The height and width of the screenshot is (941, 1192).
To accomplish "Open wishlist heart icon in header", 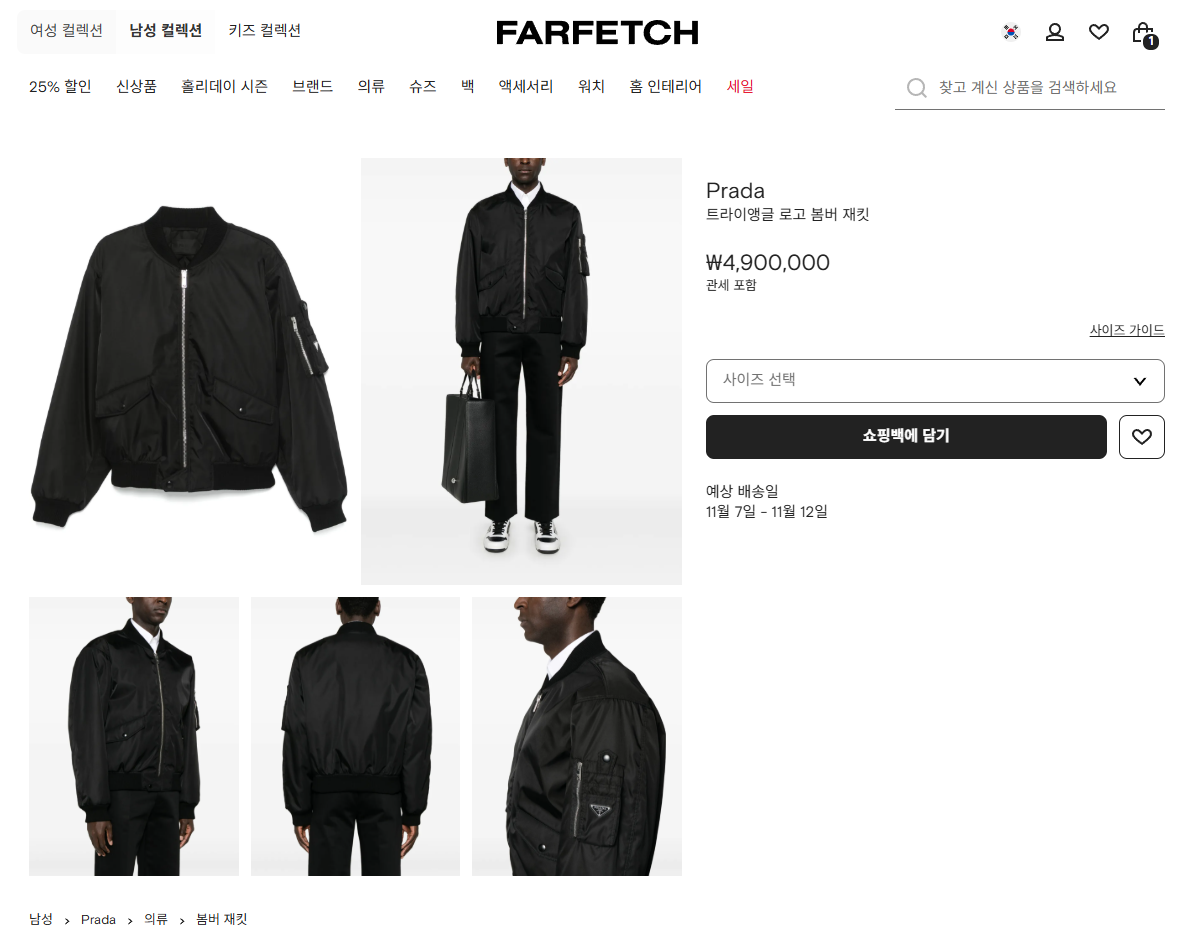I will click(x=1098, y=32).
